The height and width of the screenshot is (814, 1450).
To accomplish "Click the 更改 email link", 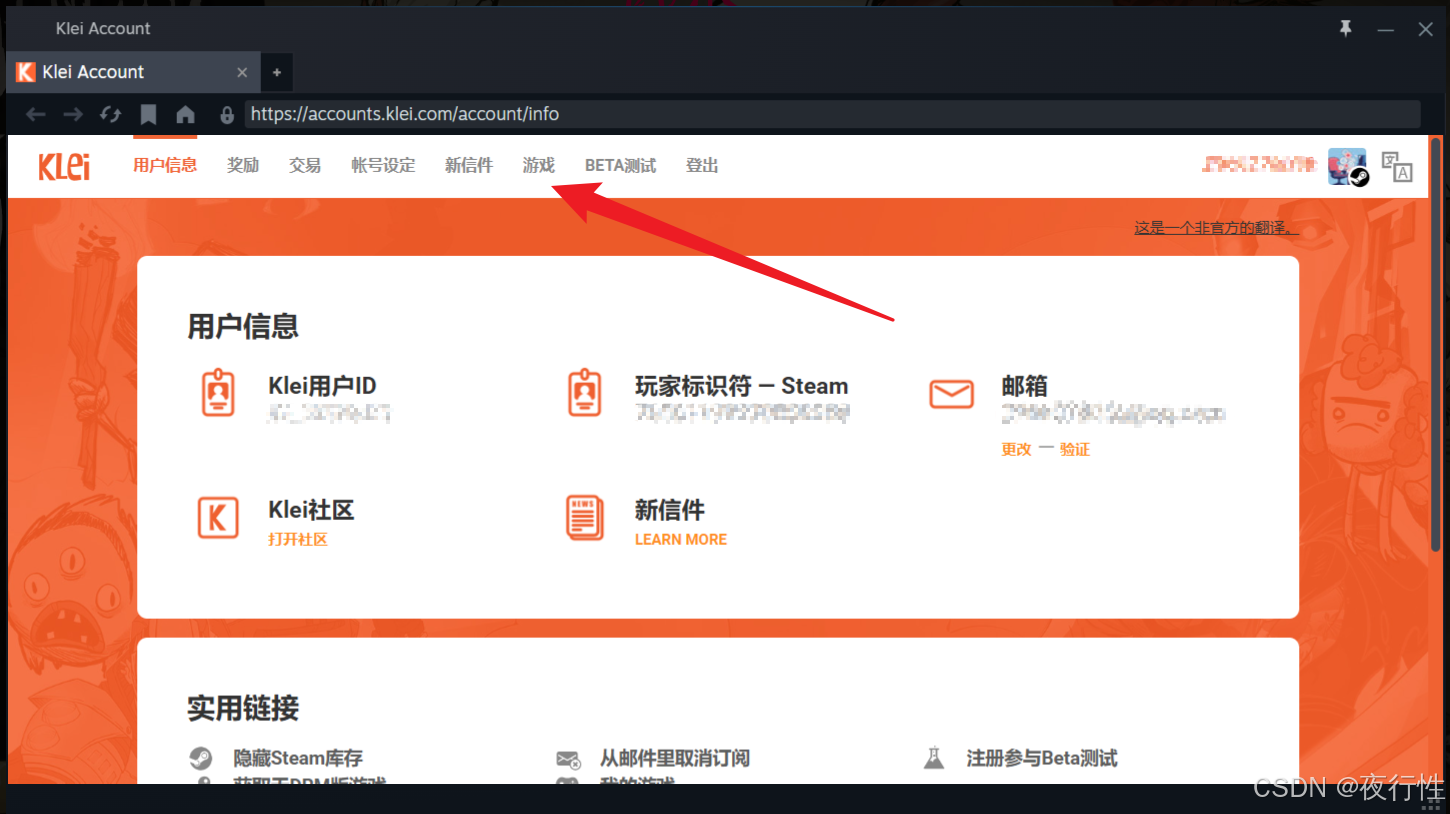I will point(1016,450).
